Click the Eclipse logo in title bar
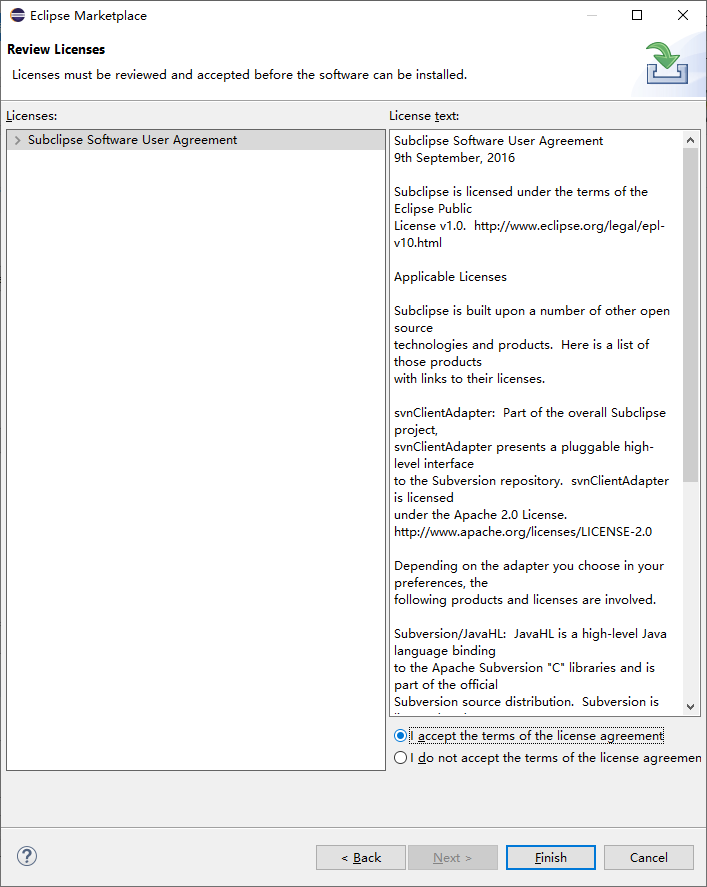 point(18,15)
